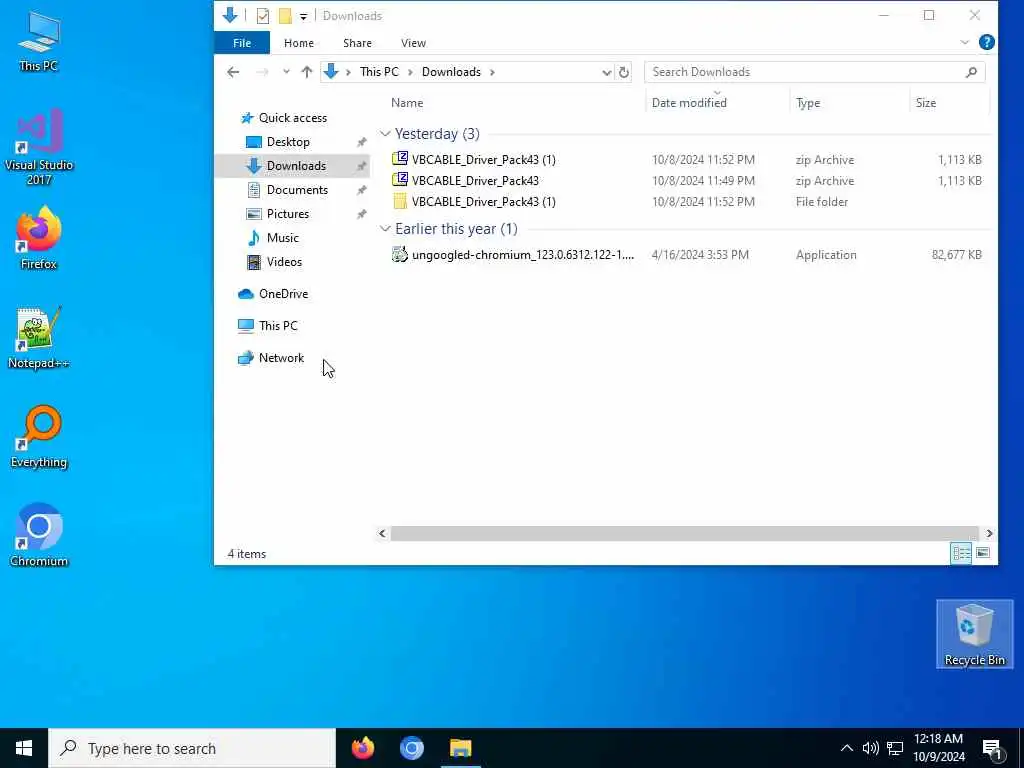Image resolution: width=1024 pixels, height=768 pixels.
Task: Select Network in navigation pane
Action: (281, 358)
